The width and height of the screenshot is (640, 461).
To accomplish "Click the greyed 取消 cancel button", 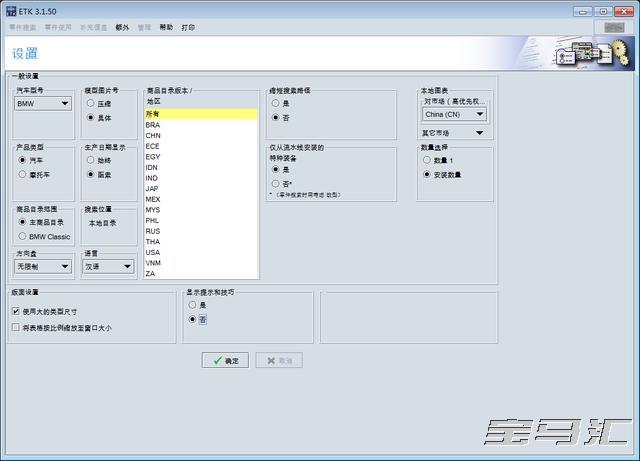I will point(279,361).
